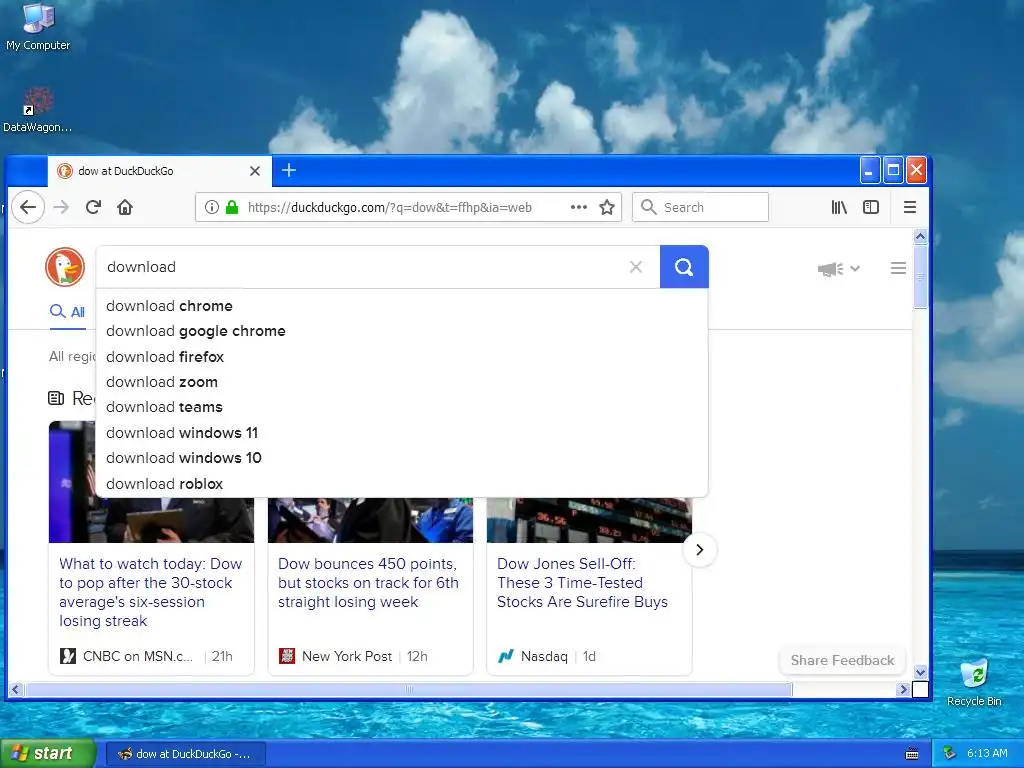The image size is (1024, 768).
Task: Select the All results tab
Action: [68, 312]
